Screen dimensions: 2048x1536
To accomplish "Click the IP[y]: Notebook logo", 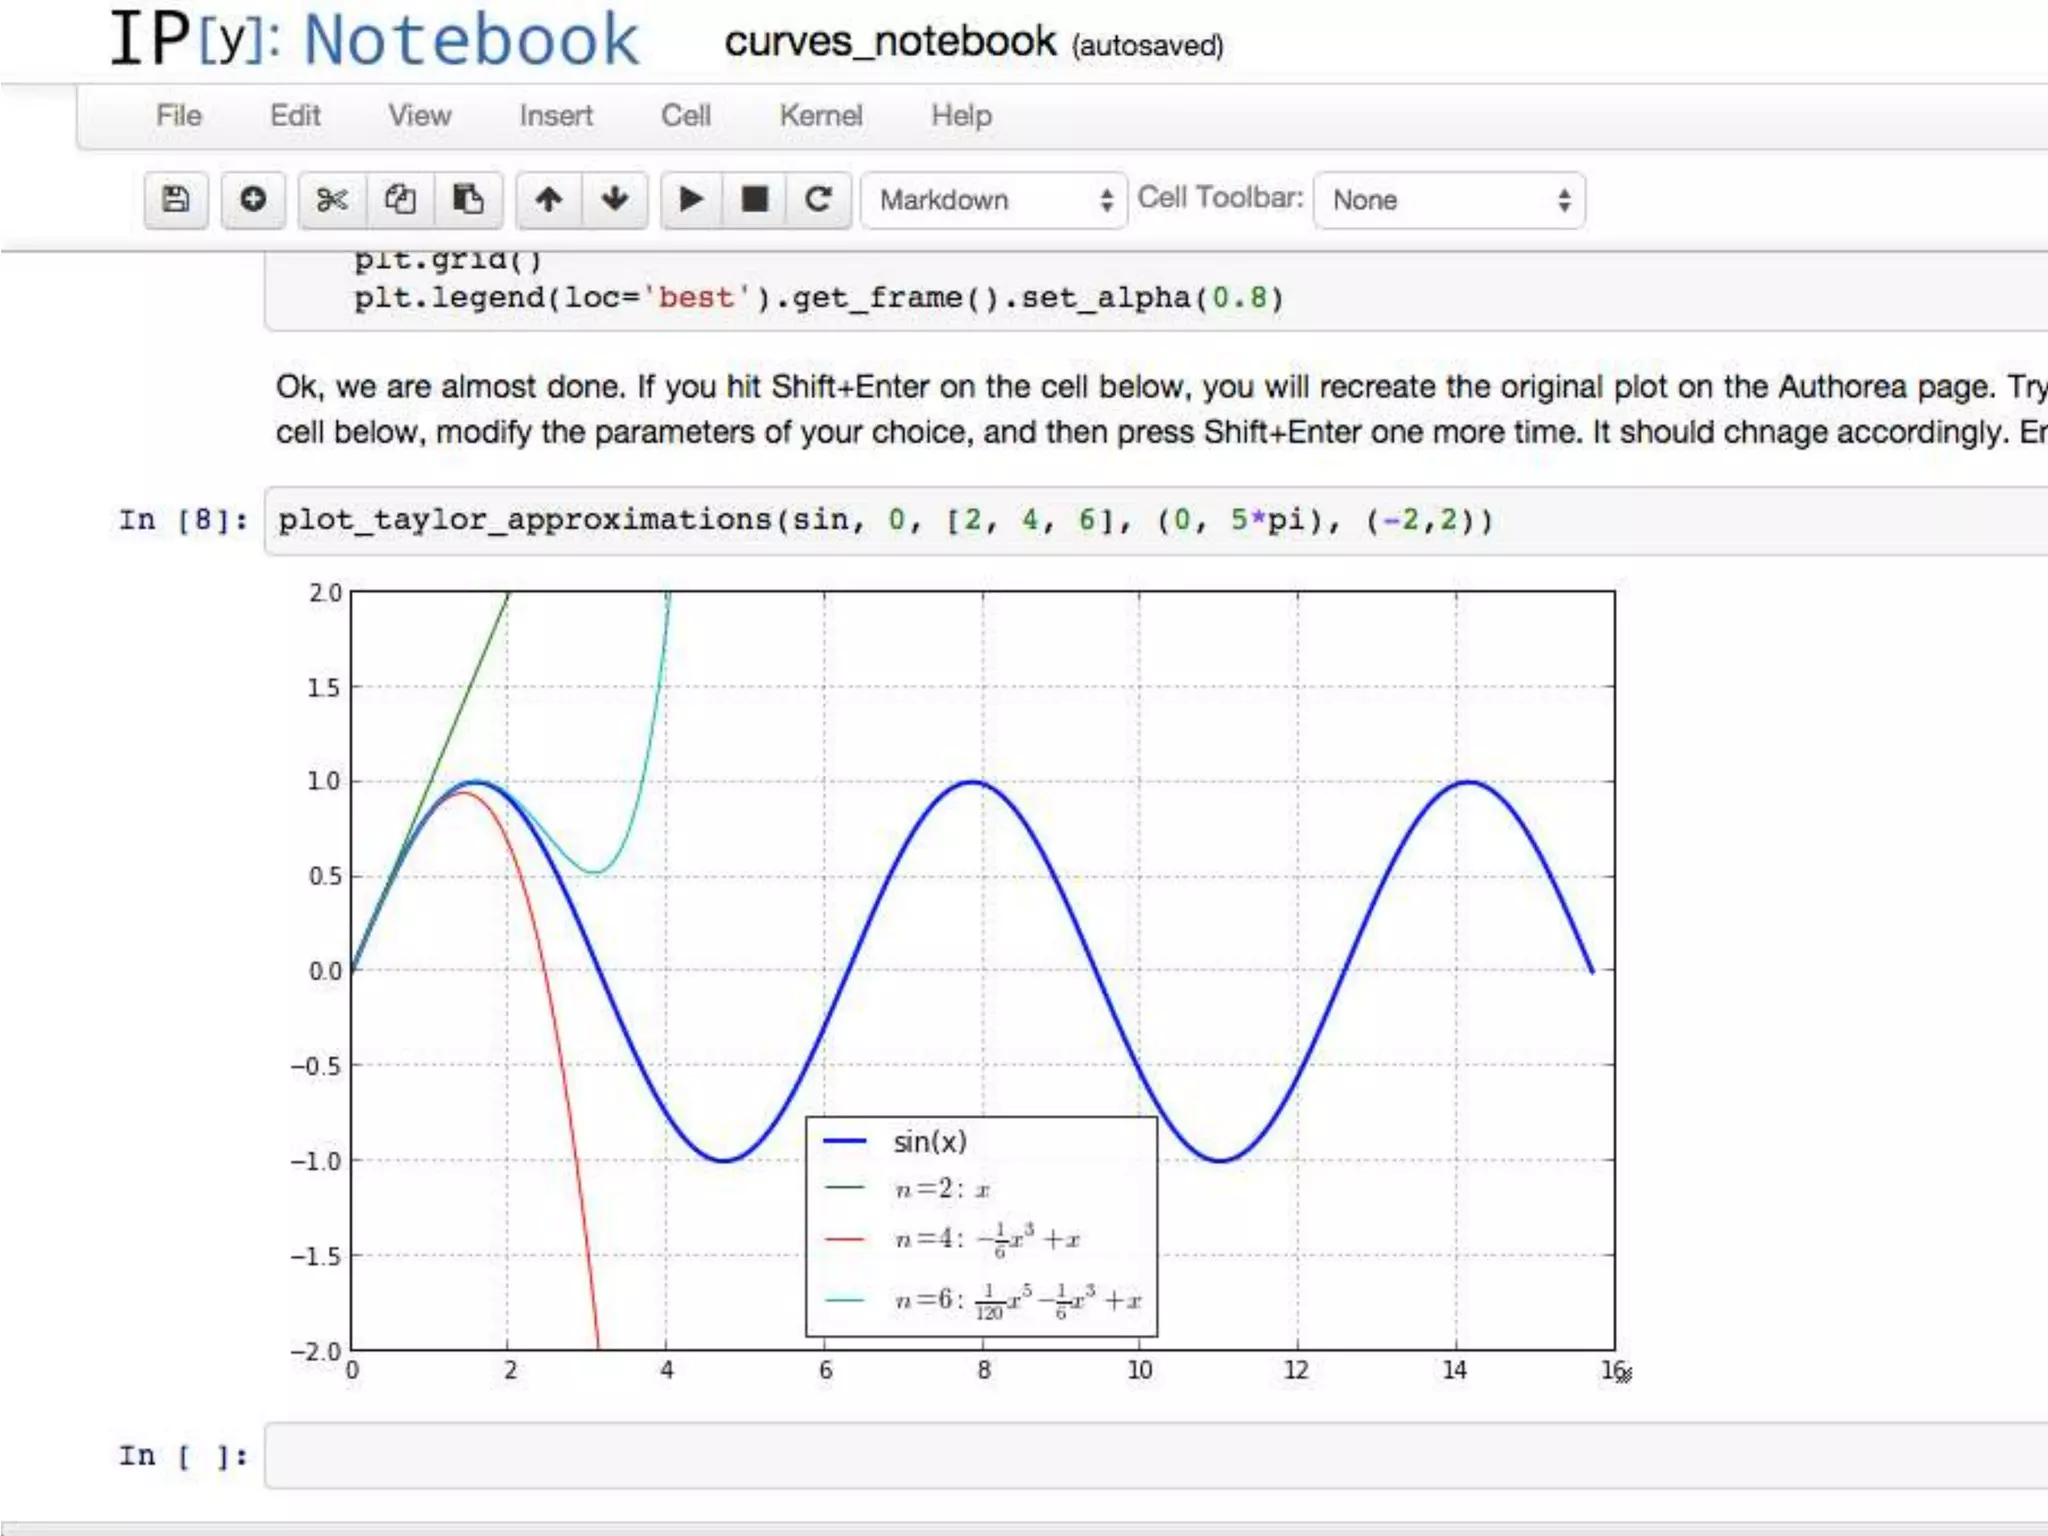I will coord(375,40).
